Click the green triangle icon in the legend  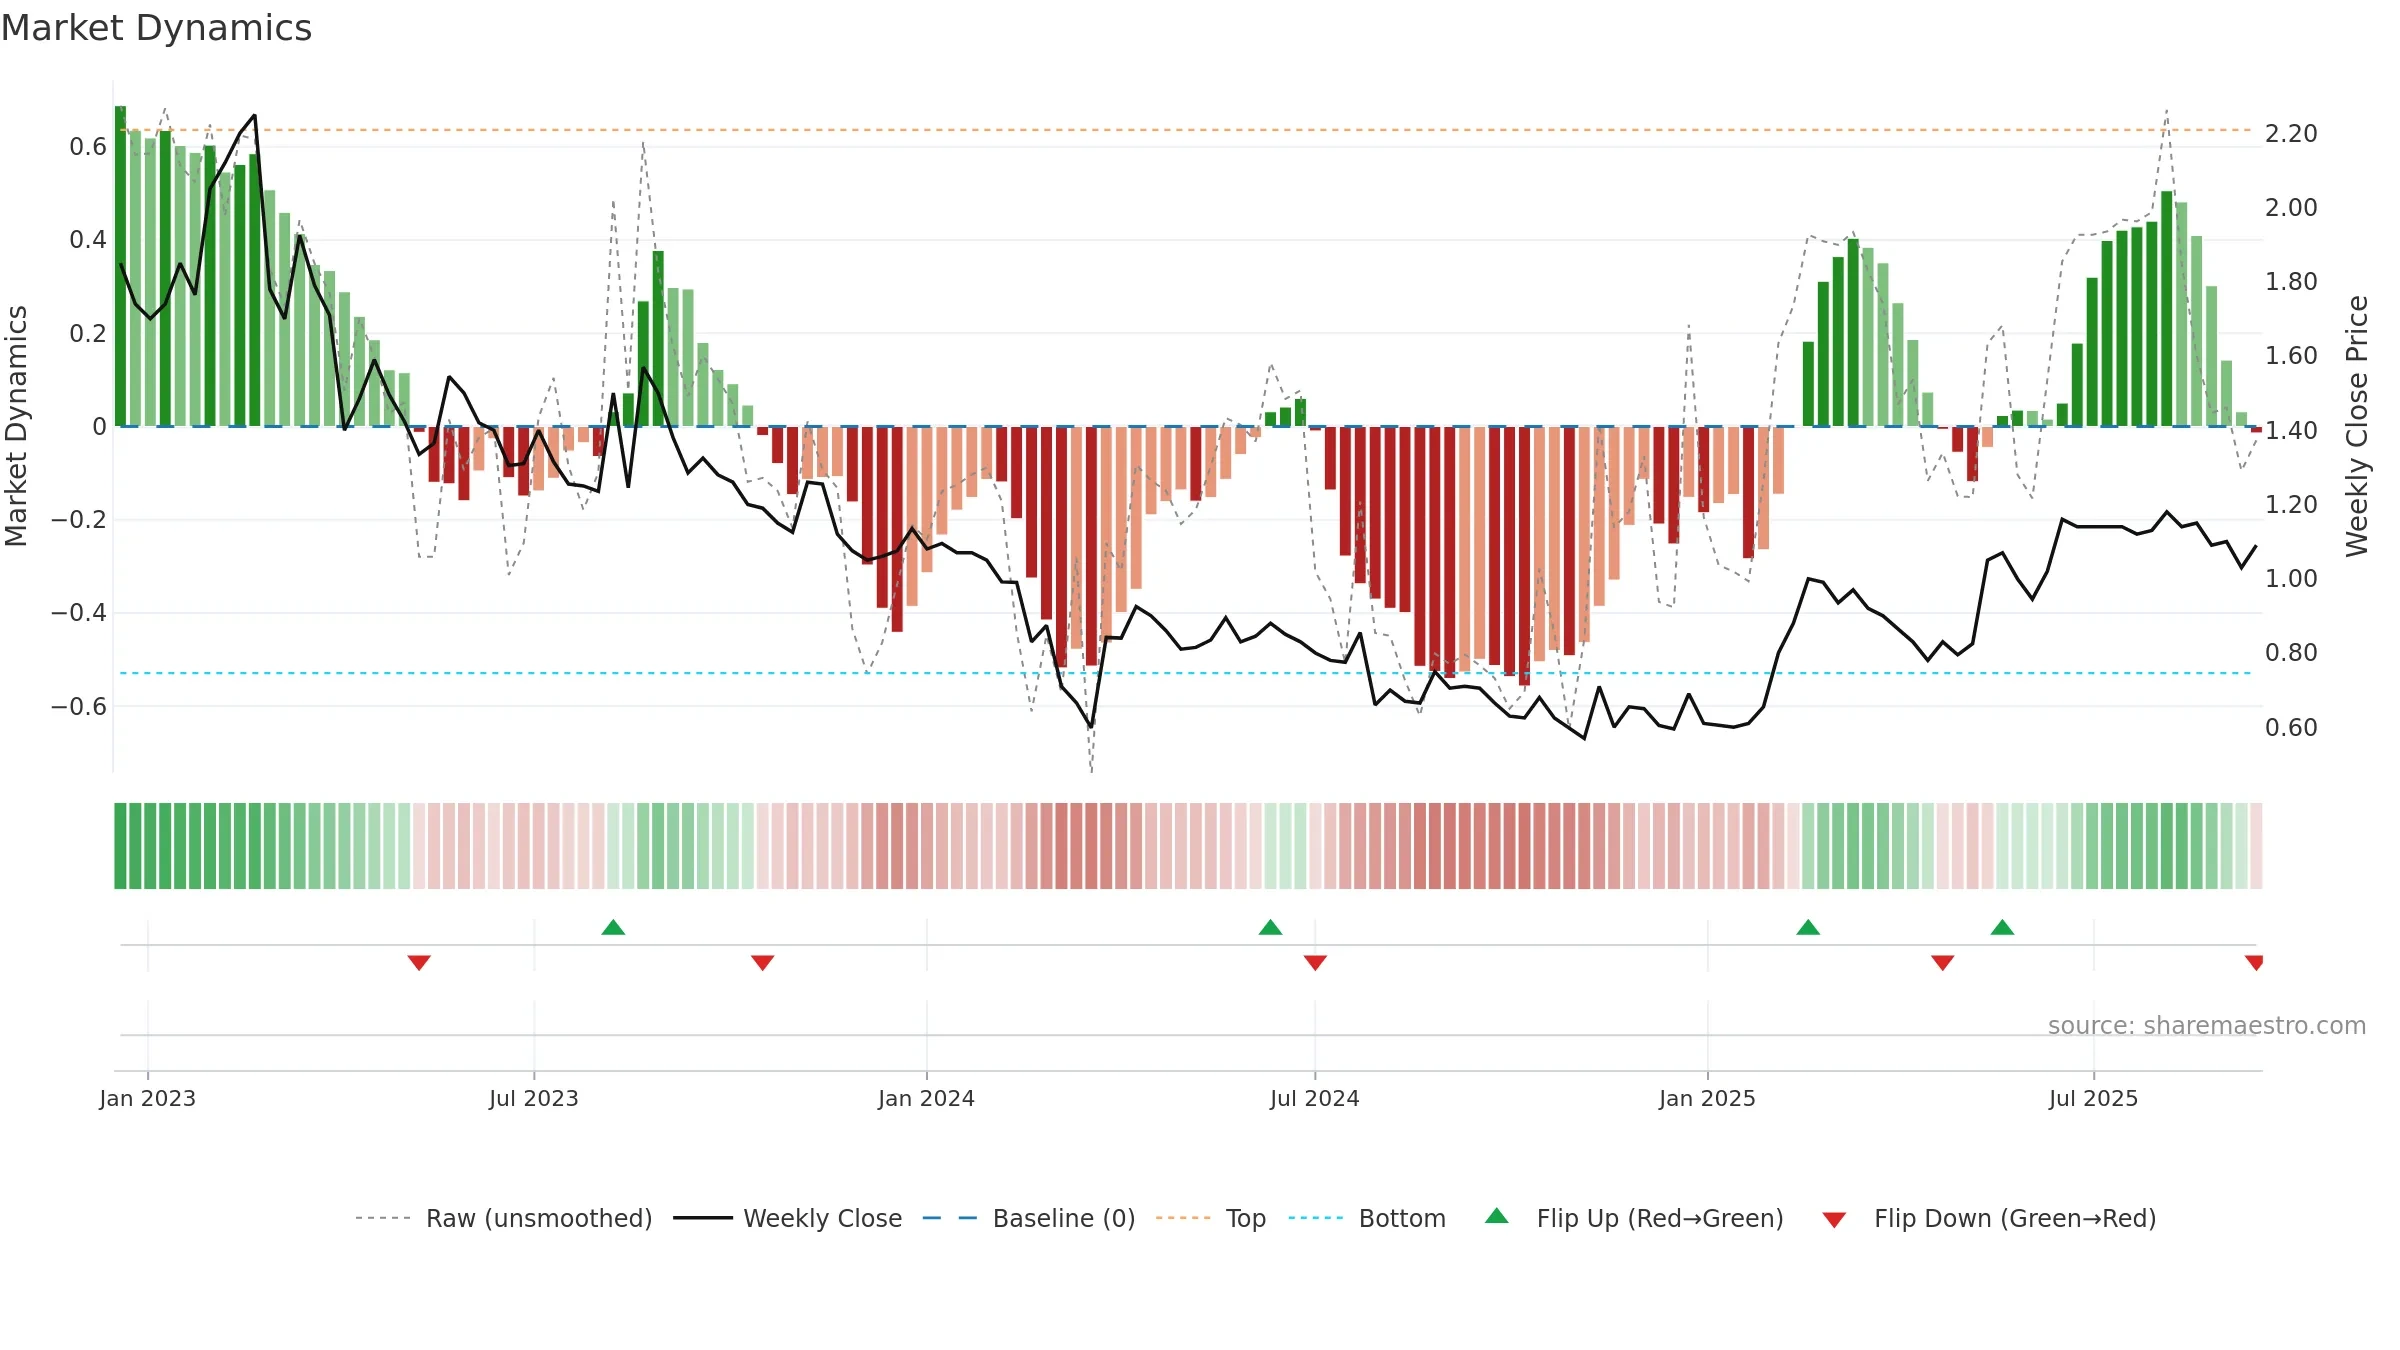point(1497,1216)
